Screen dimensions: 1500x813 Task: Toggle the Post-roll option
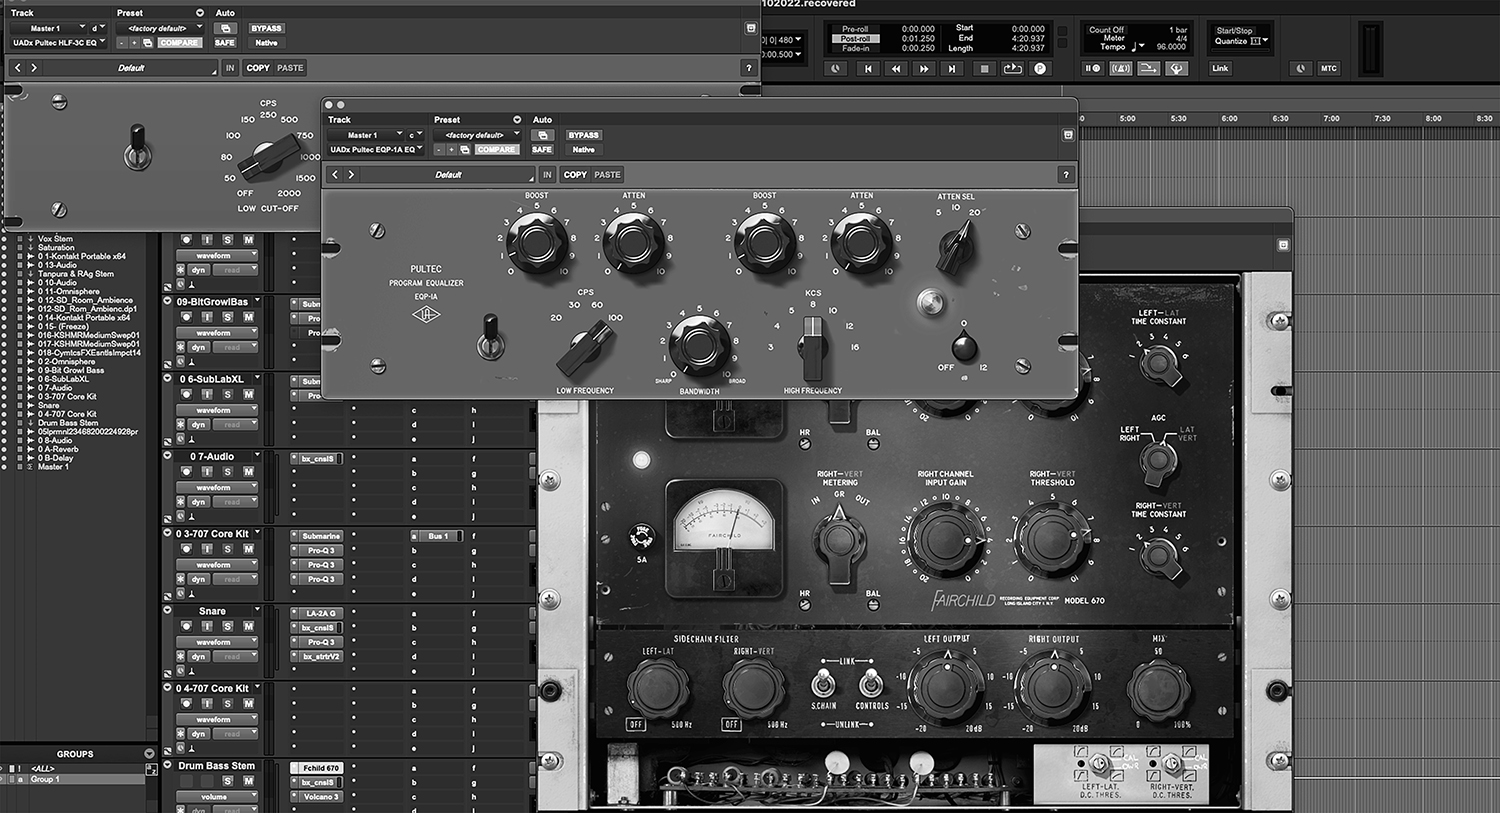point(855,38)
